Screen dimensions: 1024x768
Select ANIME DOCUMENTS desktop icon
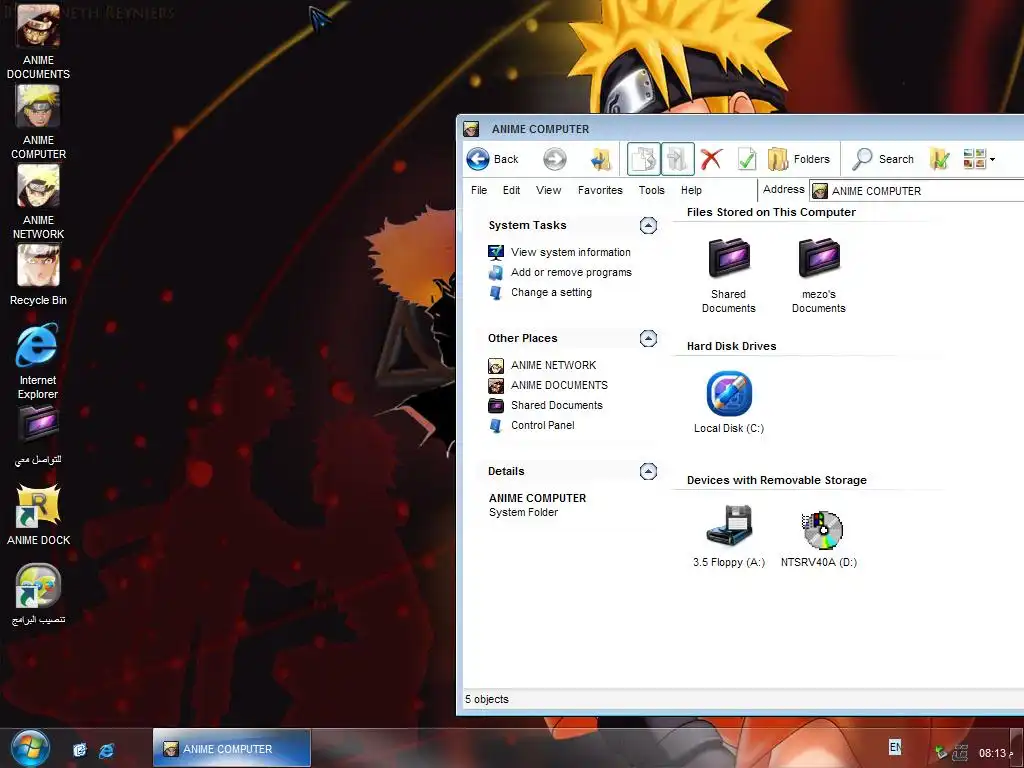pos(38,42)
